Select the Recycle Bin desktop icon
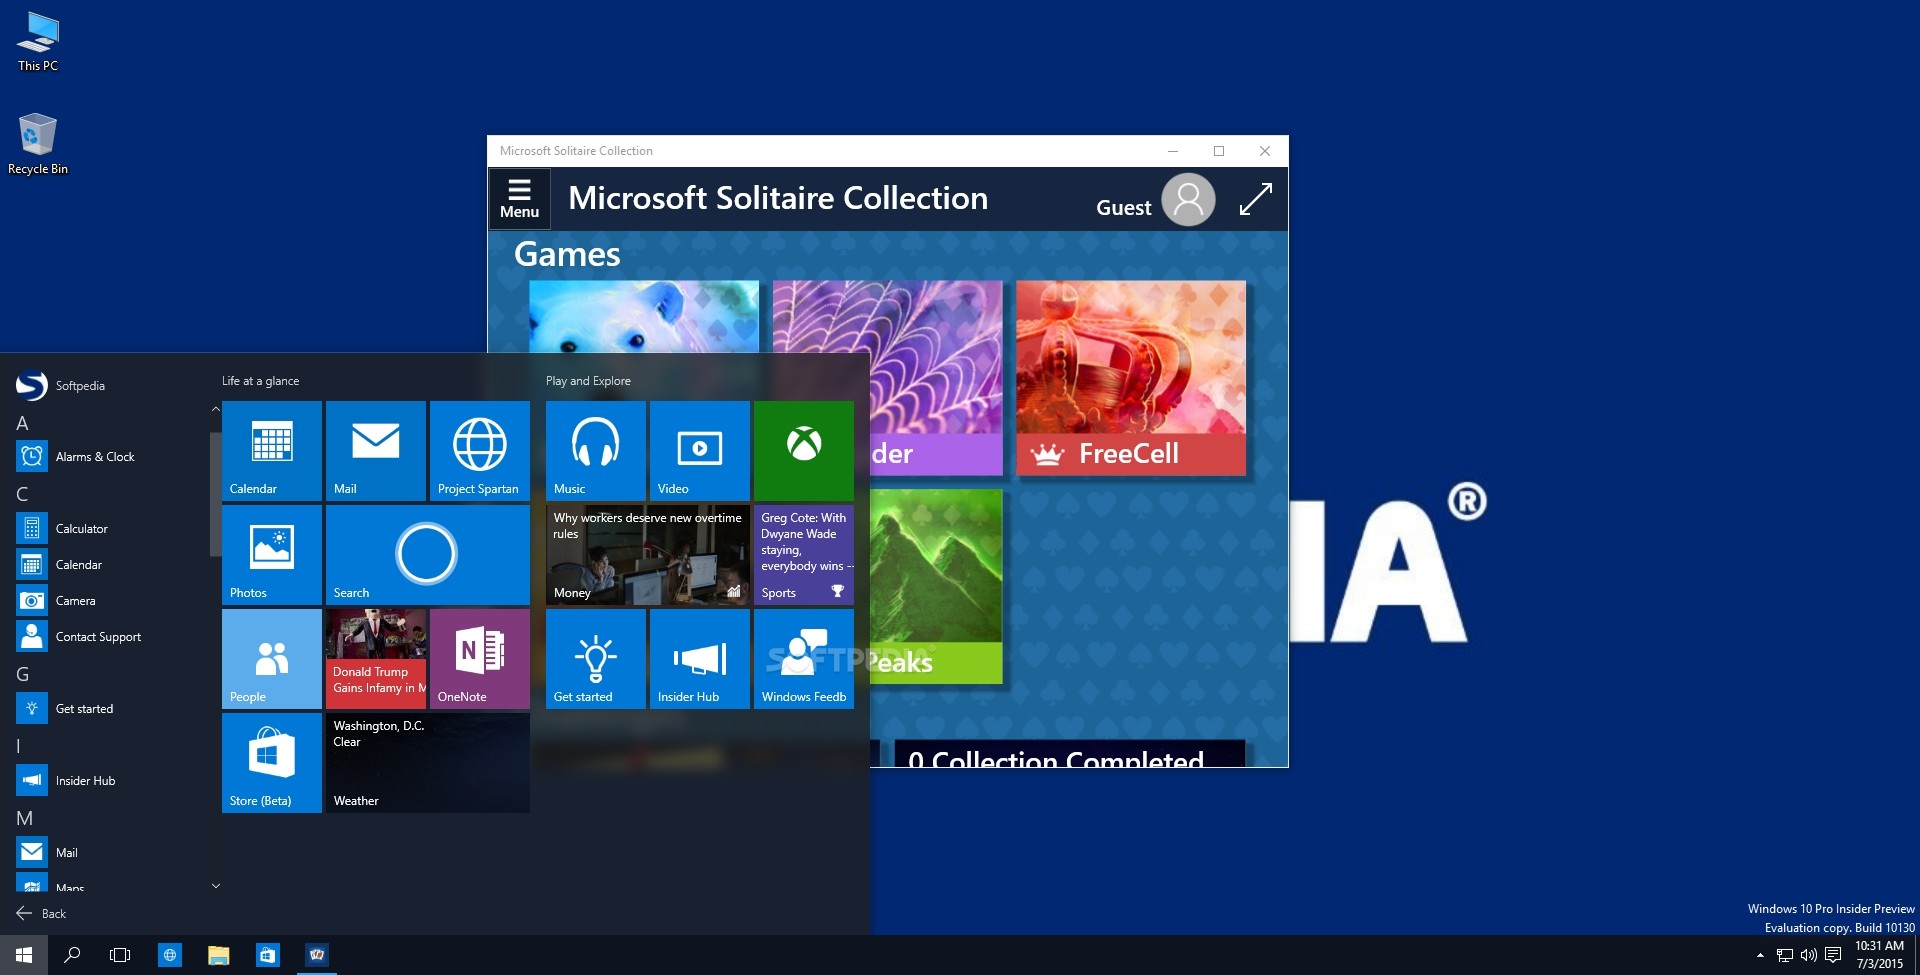Image resolution: width=1920 pixels, height=975 pixels. (x=38, y=144)
